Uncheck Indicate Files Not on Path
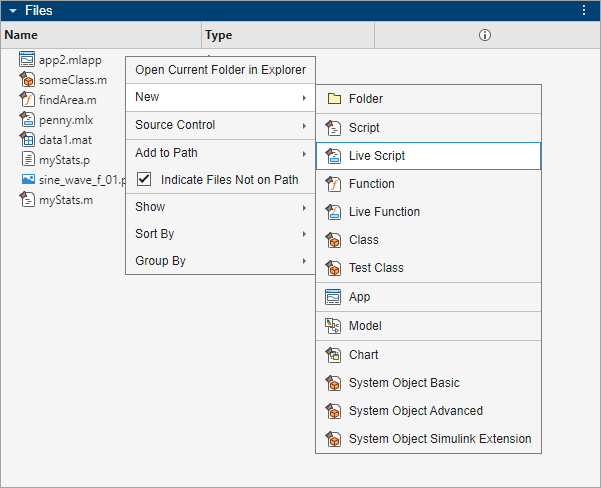601x488 pixels. pos(144,180)
